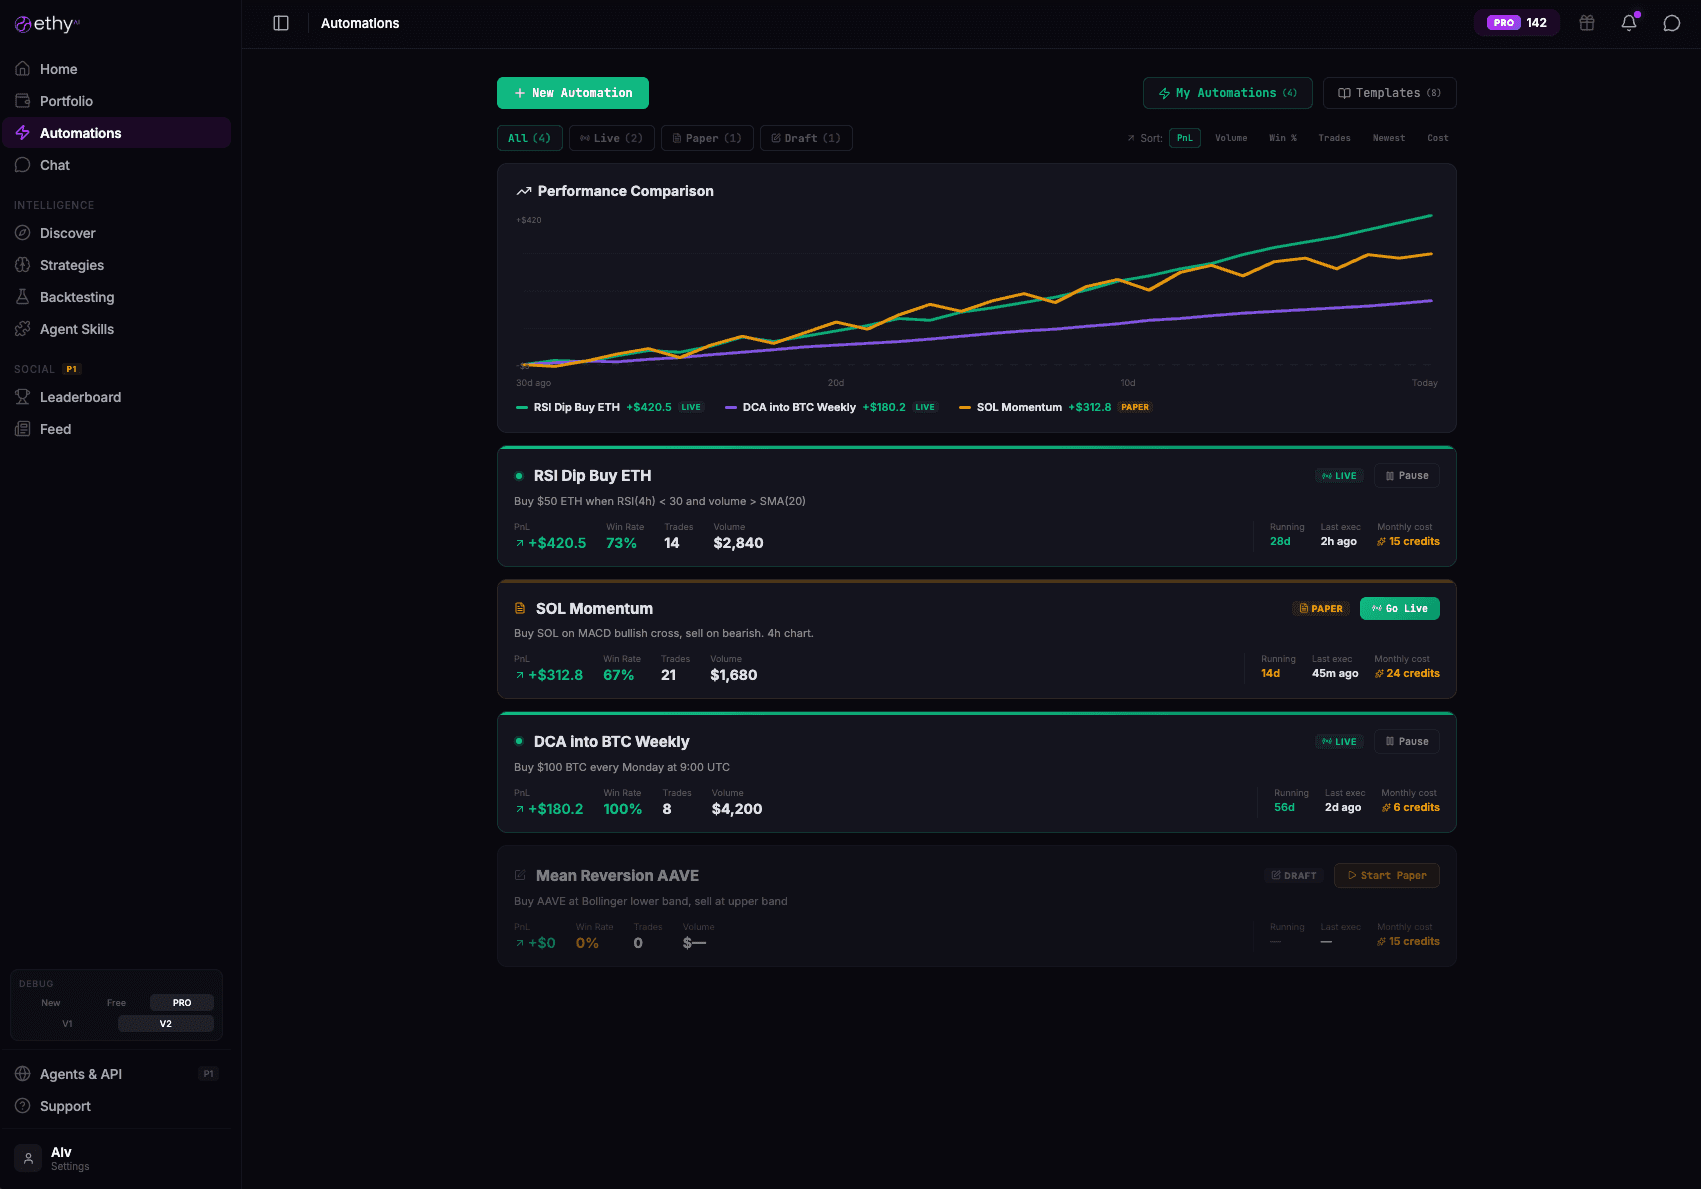The height and width of the screenshot is (1189, 1701).
Task: Click the New Automation button
Action: (x=572, y=92)
